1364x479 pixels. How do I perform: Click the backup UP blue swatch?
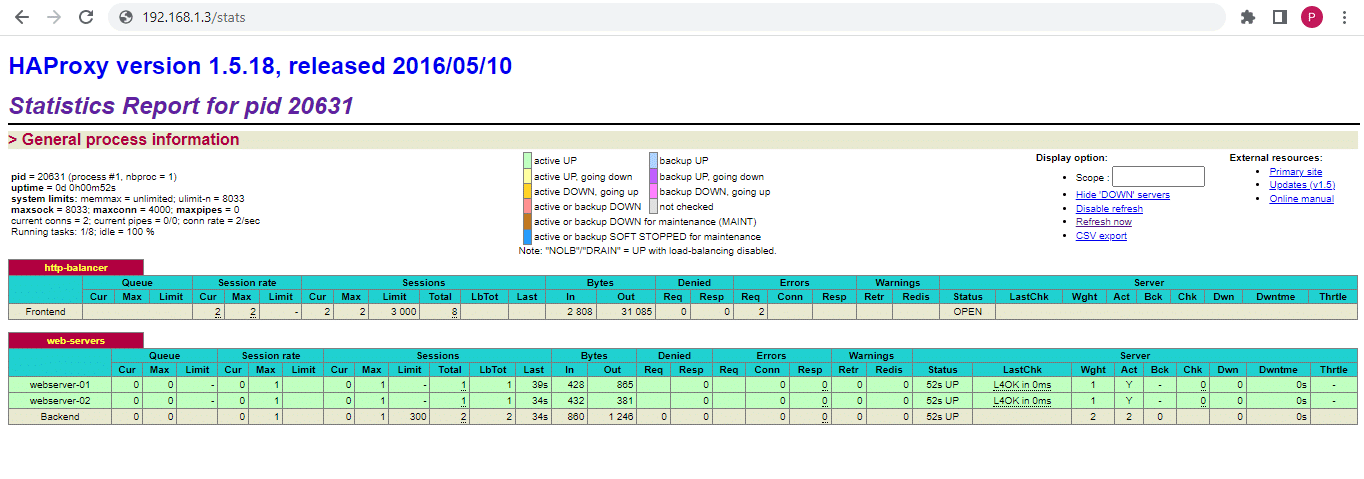(653, 160)
